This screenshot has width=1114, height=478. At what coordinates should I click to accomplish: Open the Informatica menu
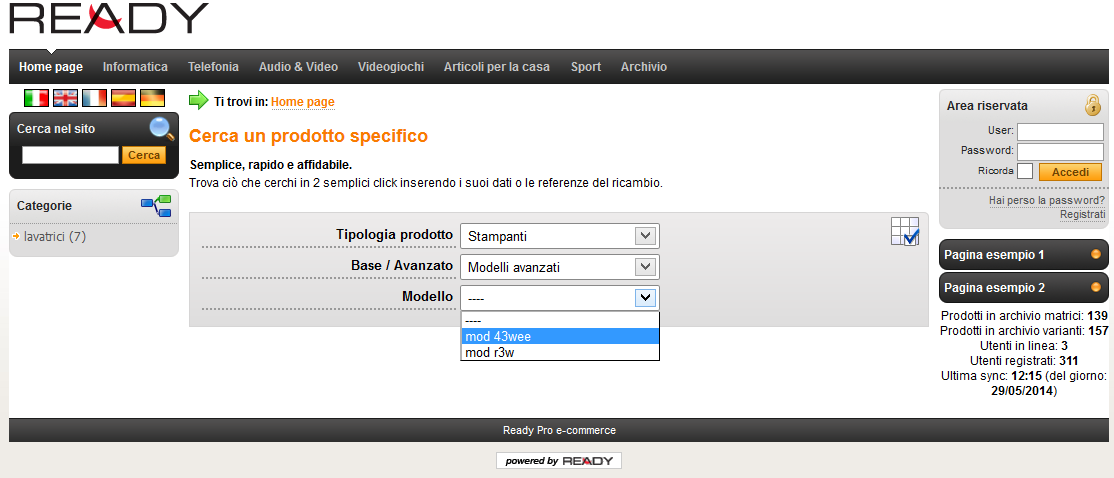[x=135, y=67]
